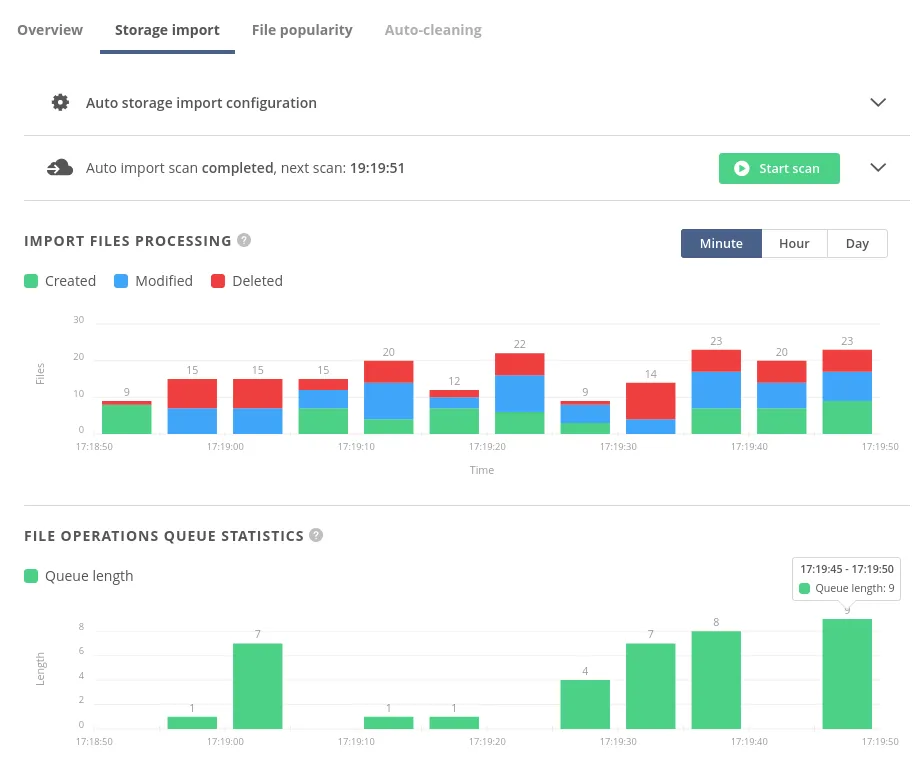Switch chart resolution to Day

857,244
